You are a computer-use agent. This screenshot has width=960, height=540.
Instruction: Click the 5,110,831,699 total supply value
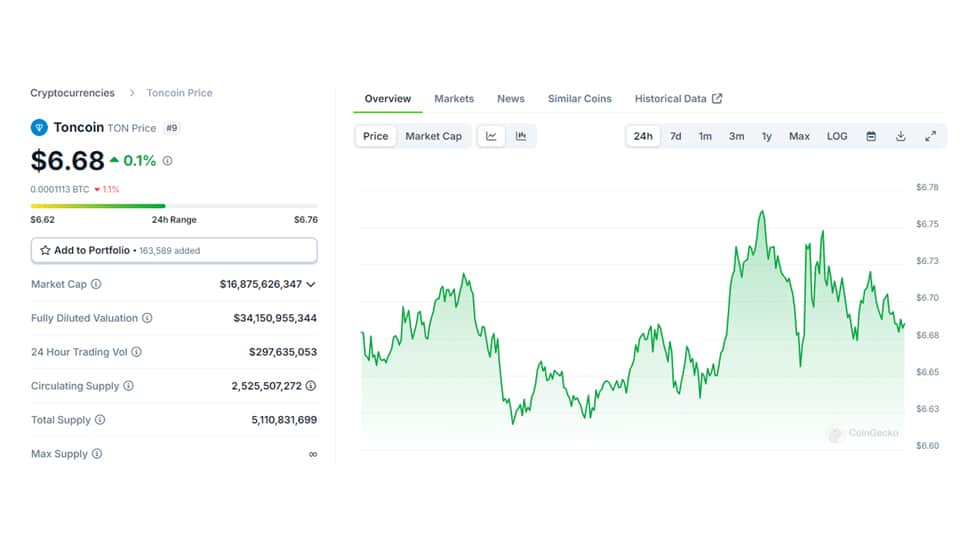(284, 420)
